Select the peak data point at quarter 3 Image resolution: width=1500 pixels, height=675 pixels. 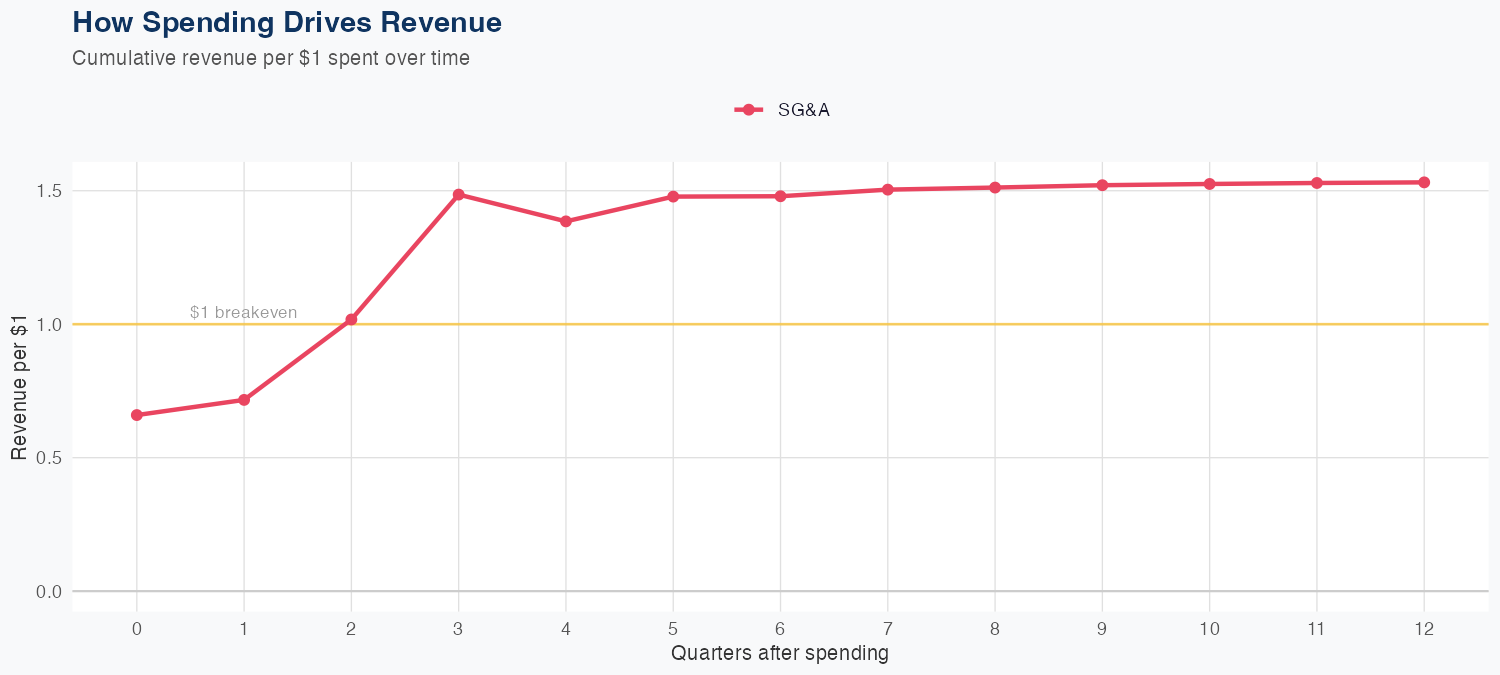[x=459, y=195]
